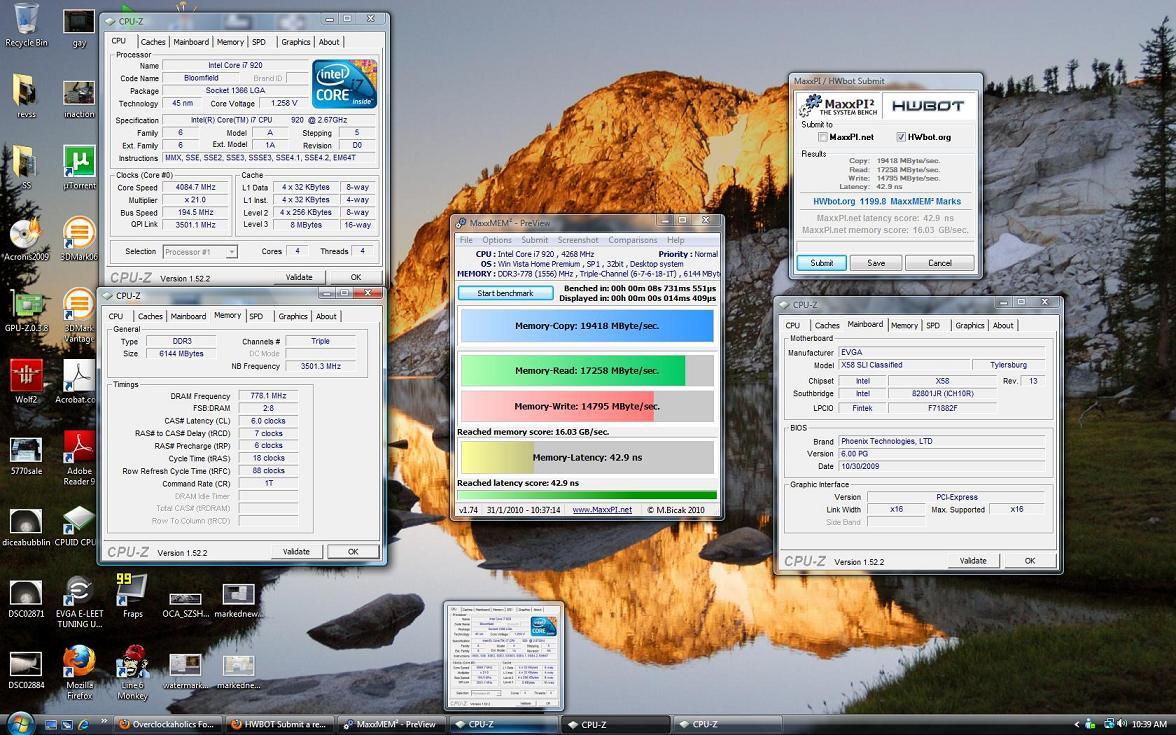The width and height of the screenshot is (1176, 735).
Task: Switch to the Overclockaholics Fo... taskbar button
Action: point(166,724)
